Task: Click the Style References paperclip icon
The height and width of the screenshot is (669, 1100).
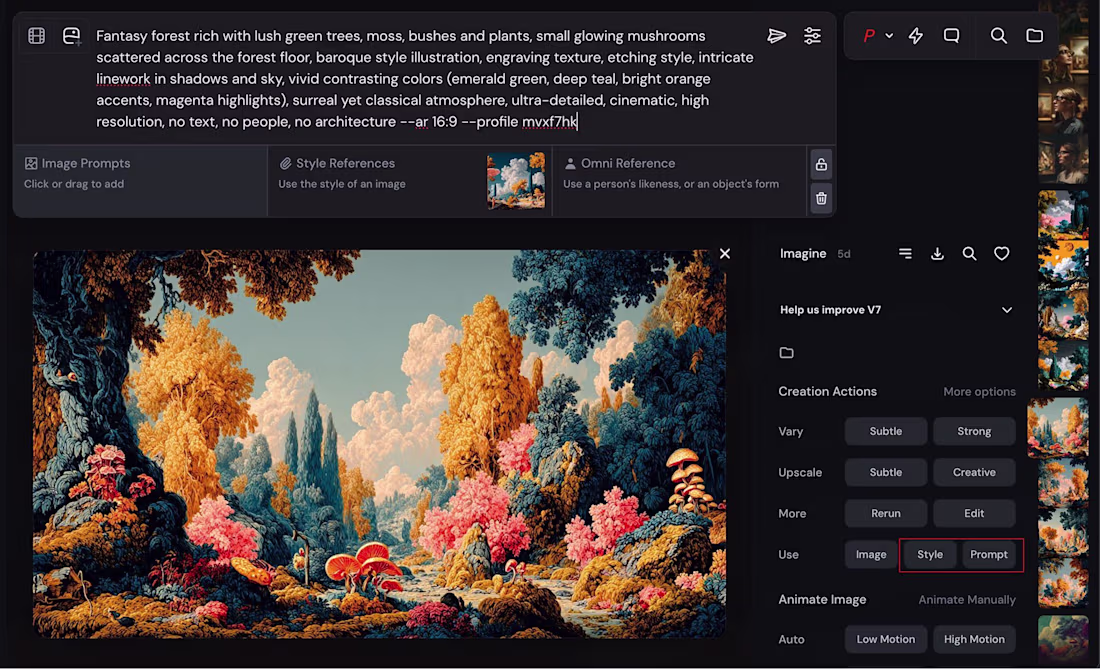Action: (x=285, y=163)
